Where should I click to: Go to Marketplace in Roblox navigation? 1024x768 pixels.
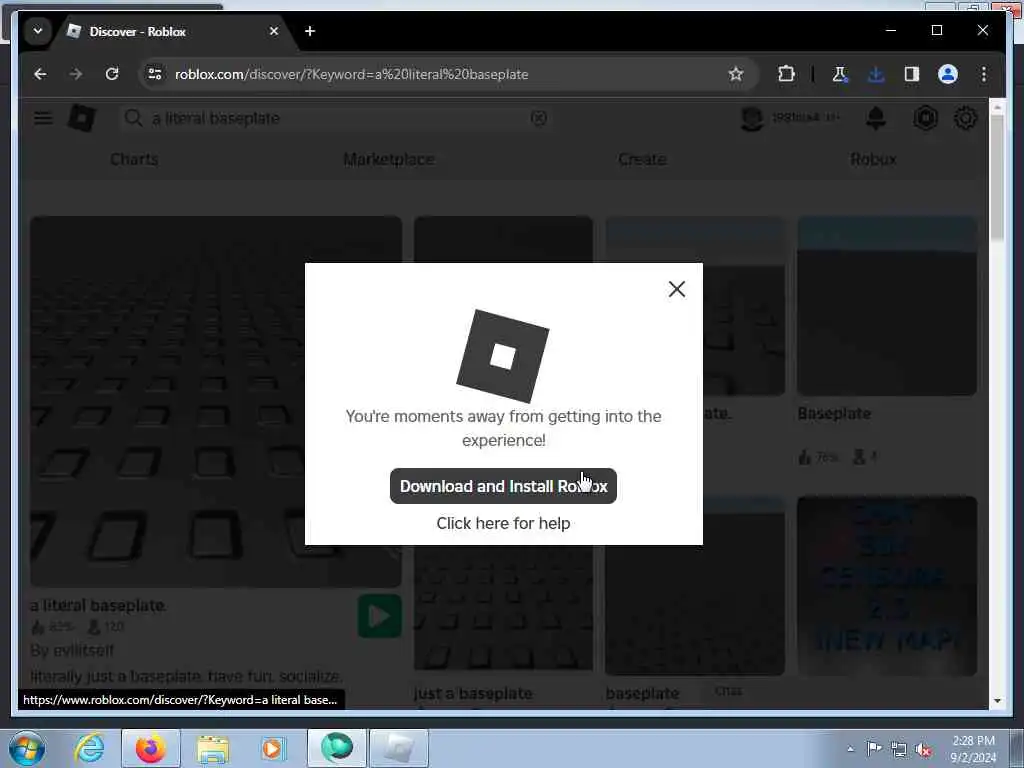[x=389, y=159]
